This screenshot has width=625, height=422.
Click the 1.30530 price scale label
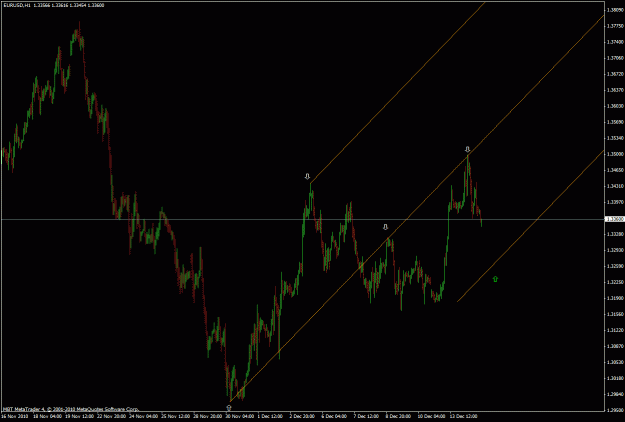(x=615, y=362)
